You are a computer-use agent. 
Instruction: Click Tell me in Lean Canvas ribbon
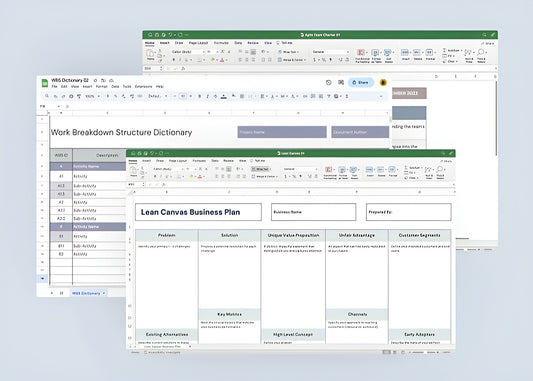pos(258,161)
